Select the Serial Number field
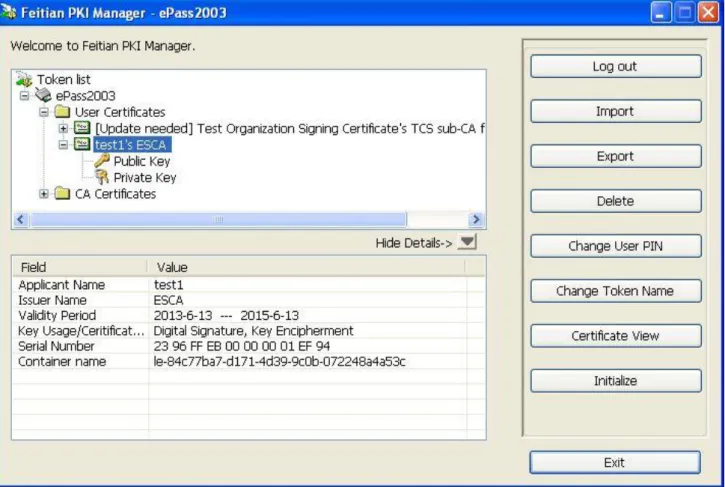 (56, 346)
